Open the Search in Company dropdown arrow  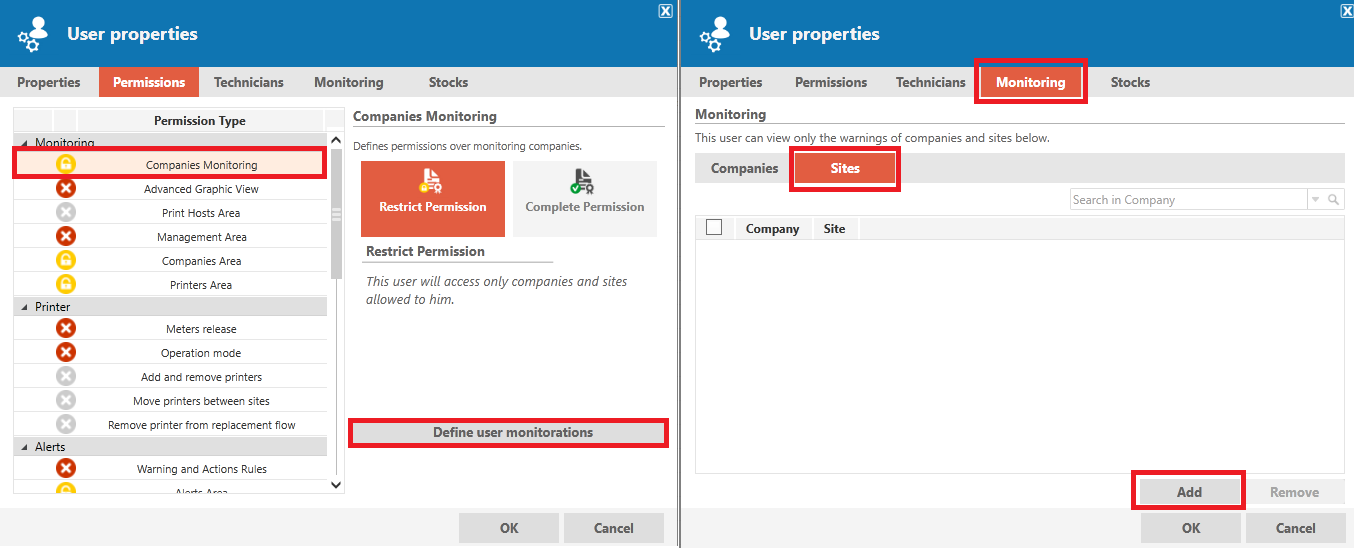tap(1315, 200)
